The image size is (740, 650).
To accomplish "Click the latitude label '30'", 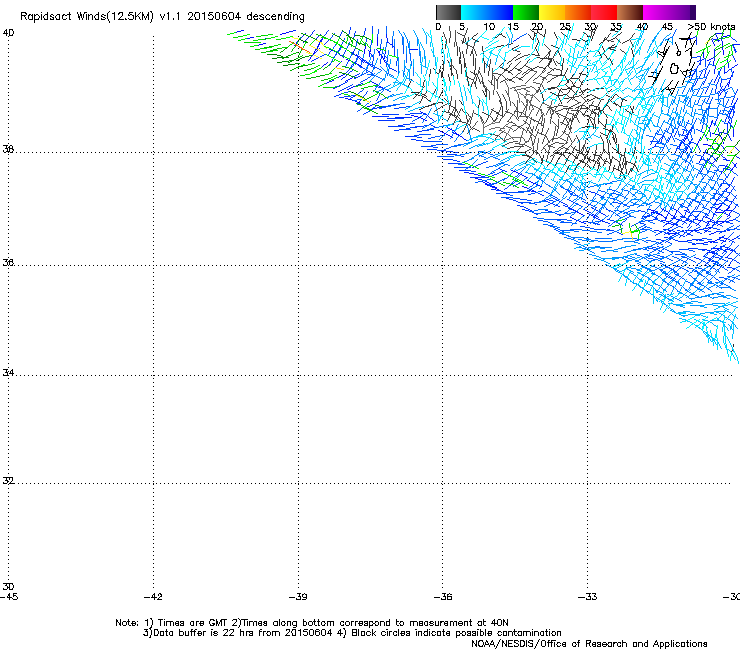I will coord(8,587).
